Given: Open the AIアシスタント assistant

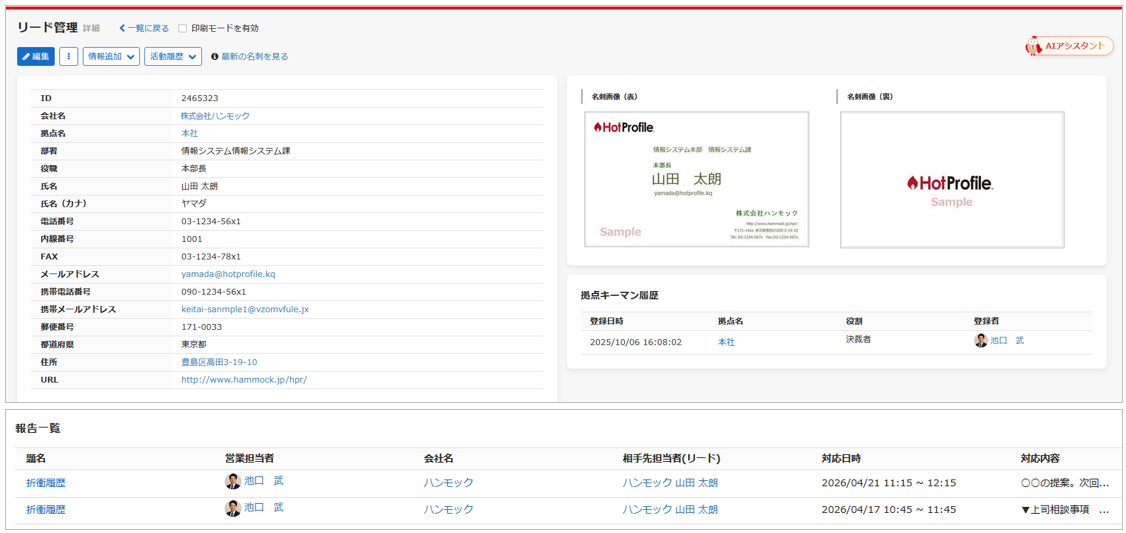Looking at the screenshot, I should click(x=1069, y=46).
